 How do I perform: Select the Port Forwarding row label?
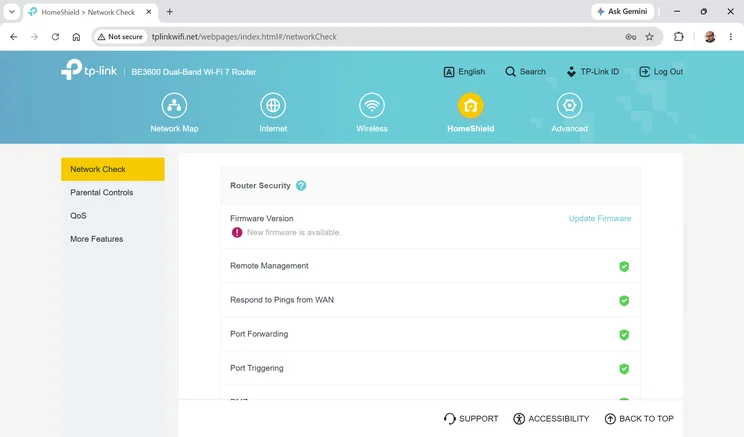click(259, 335)
